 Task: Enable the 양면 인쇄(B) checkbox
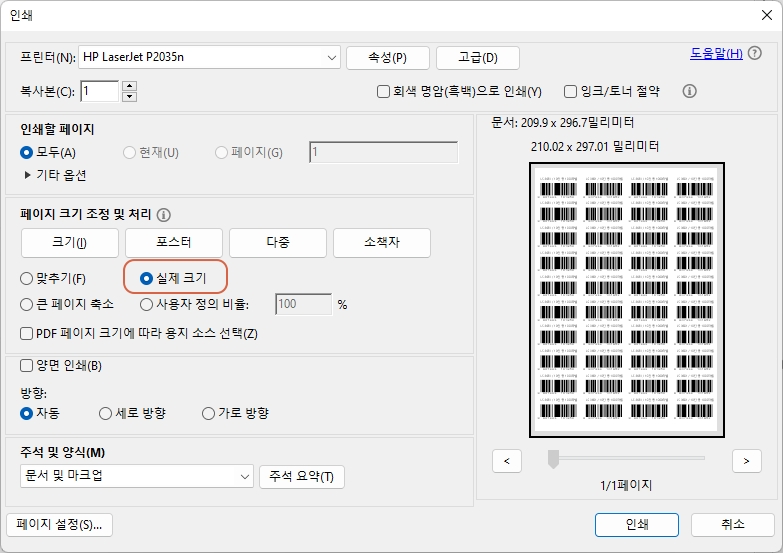(x=26, y=366)
